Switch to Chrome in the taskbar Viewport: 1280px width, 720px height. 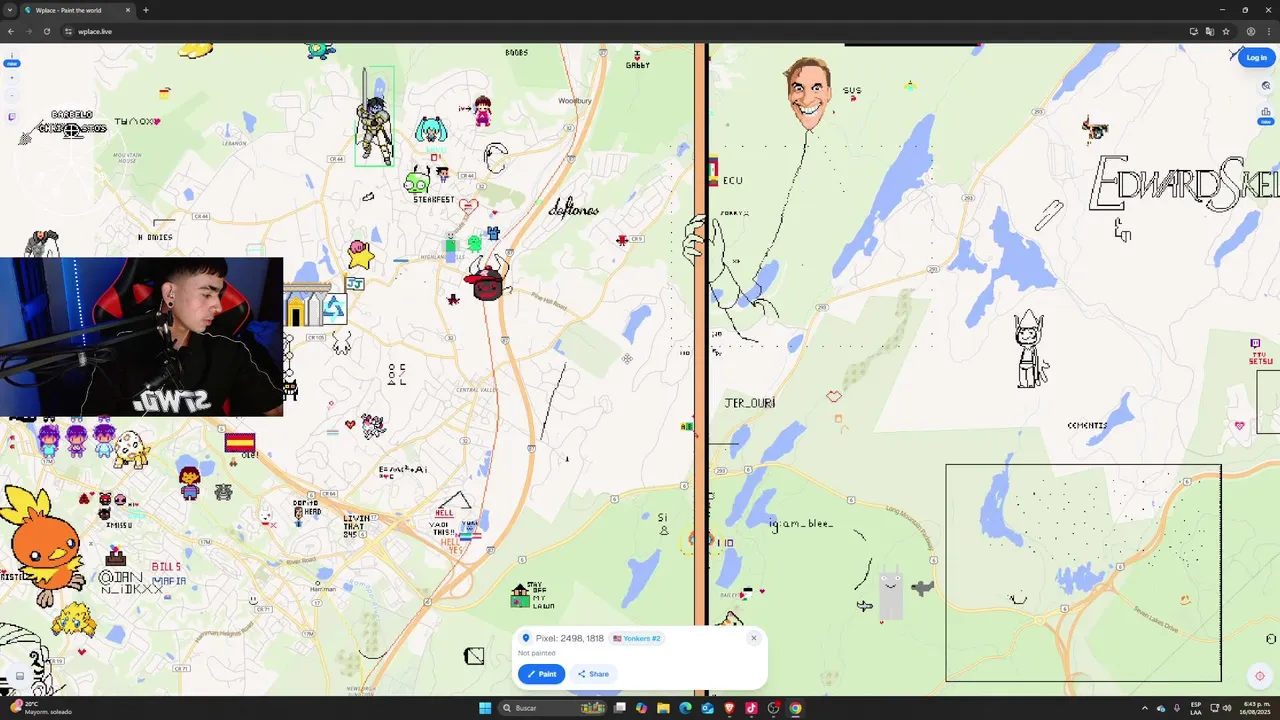(795, 708)
